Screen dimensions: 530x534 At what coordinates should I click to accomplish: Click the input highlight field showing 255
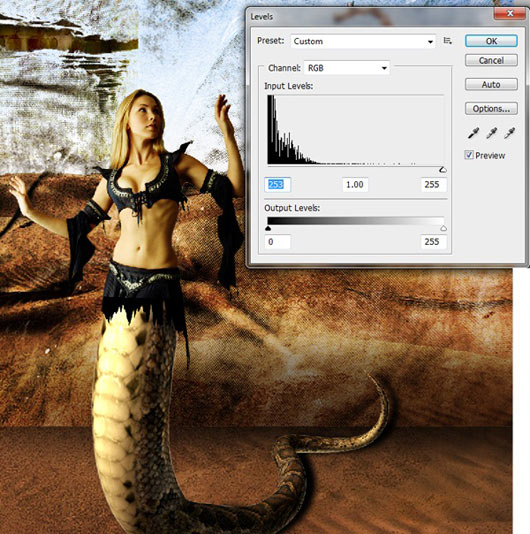click(433, 185)
